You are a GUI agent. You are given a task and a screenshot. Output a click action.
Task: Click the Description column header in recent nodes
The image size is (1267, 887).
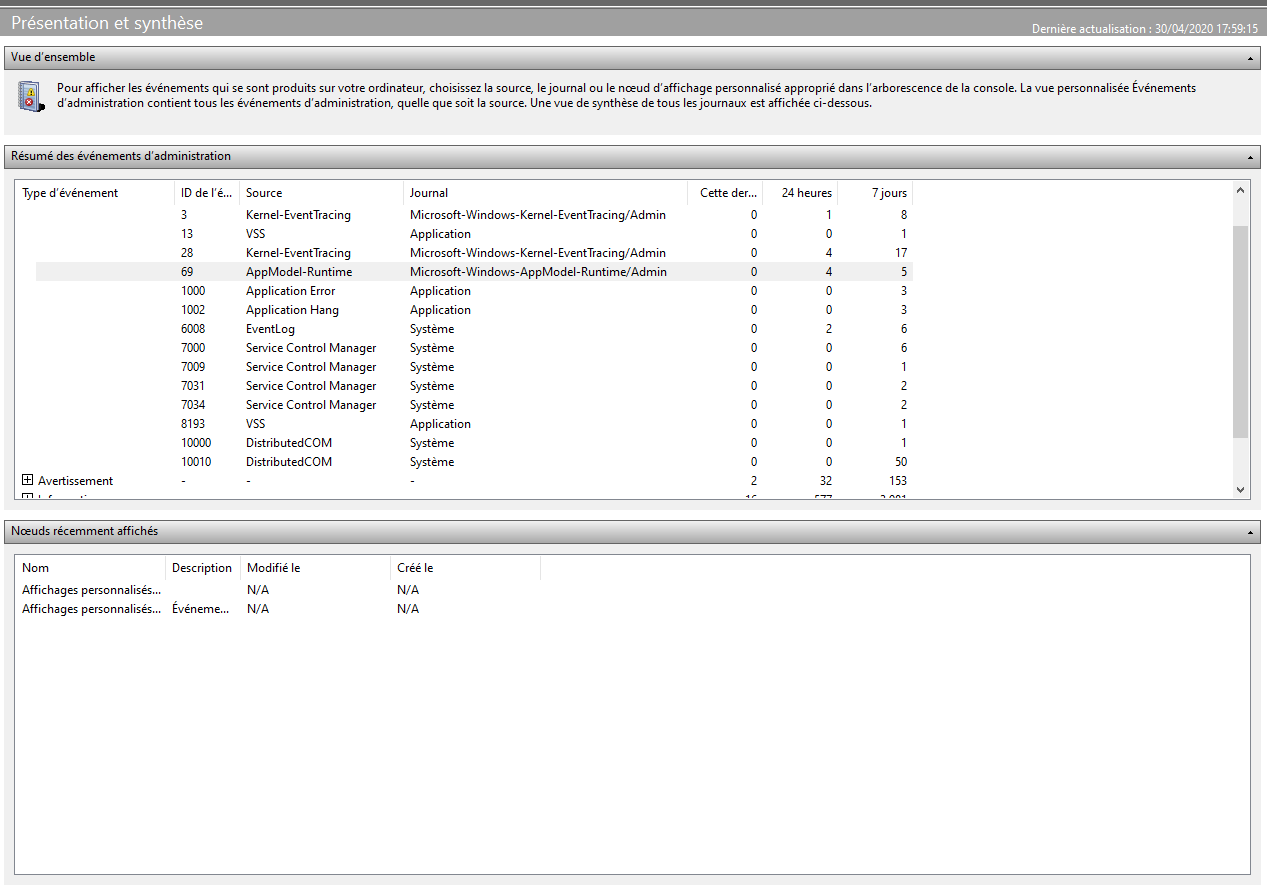click(x=203, y=568)
